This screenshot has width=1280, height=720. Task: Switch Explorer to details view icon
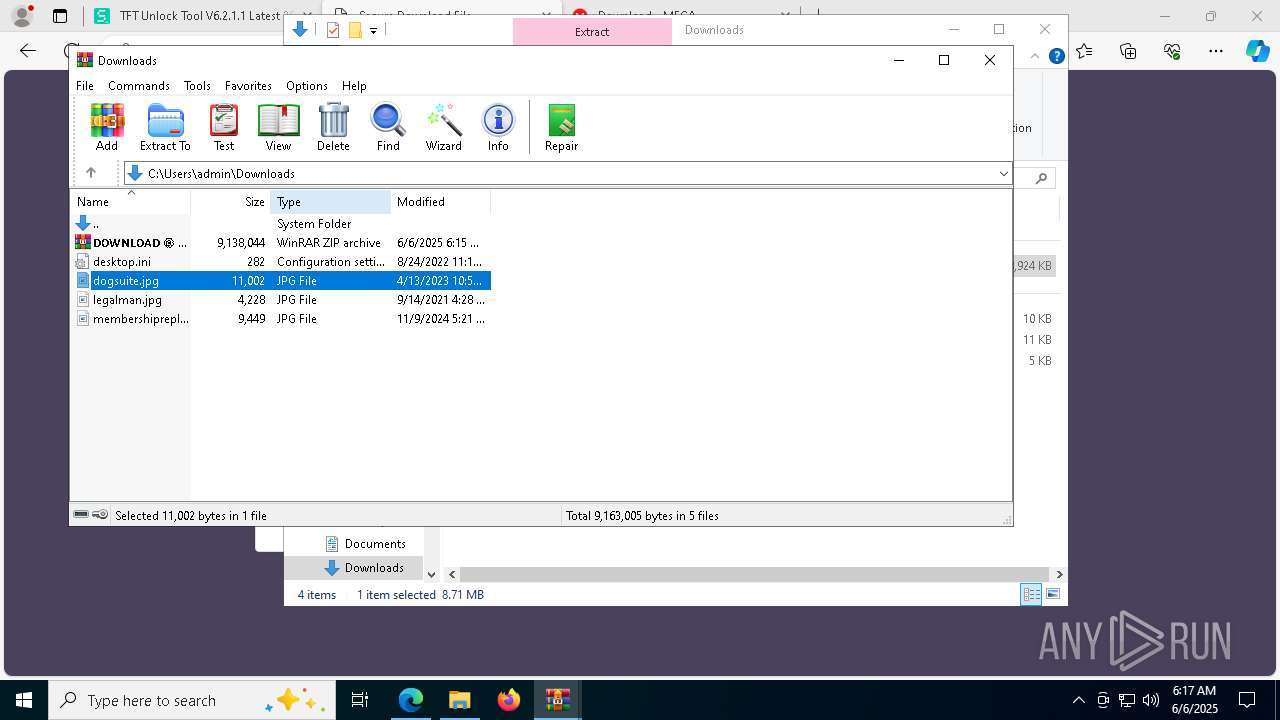1031,594
